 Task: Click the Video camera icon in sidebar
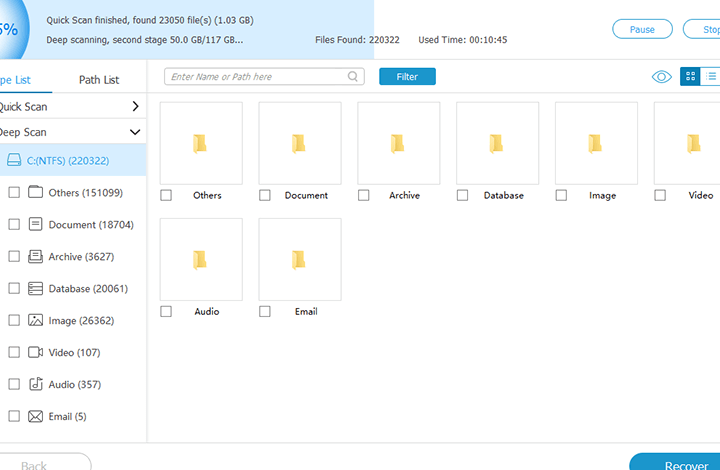[35, 352]
